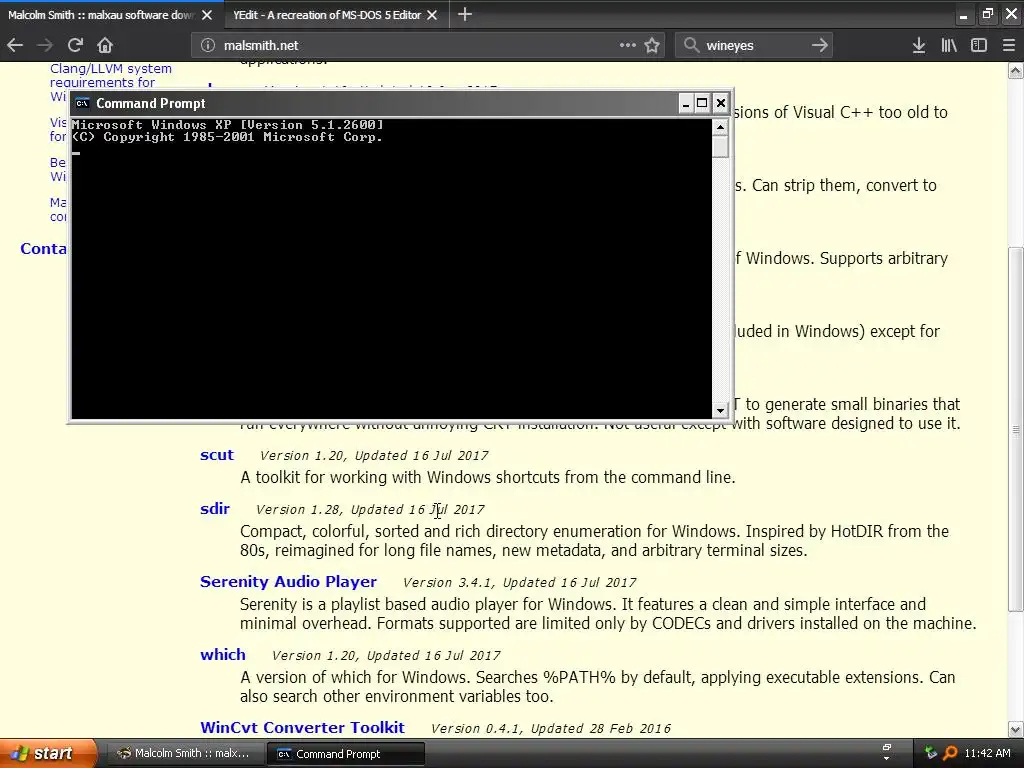Click the wineyes search field
Image resolution: width=1024 pixels, height=768 pixels.
click(x=754, y=45)
